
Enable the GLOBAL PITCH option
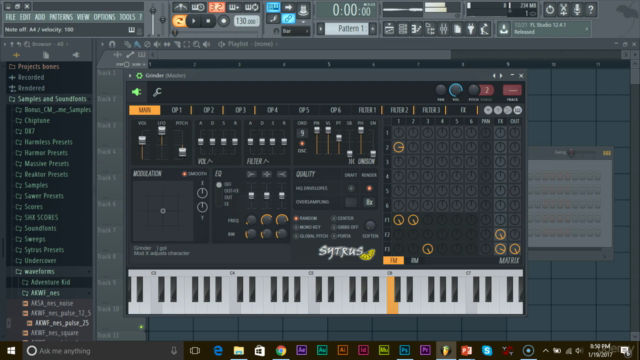pyautogui.click(x=311, y=236)
